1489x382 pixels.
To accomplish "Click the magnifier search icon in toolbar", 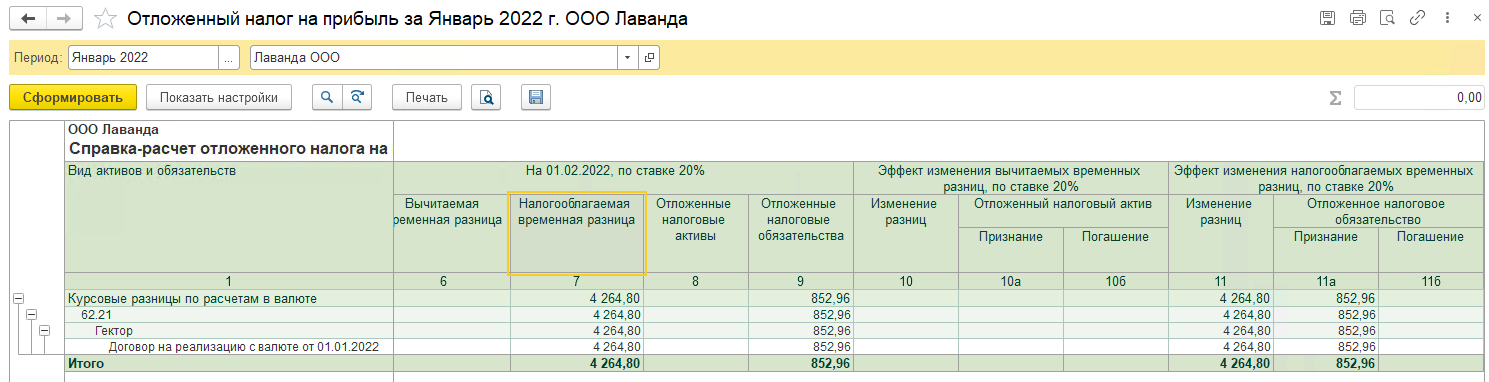I will click(327, 97).
